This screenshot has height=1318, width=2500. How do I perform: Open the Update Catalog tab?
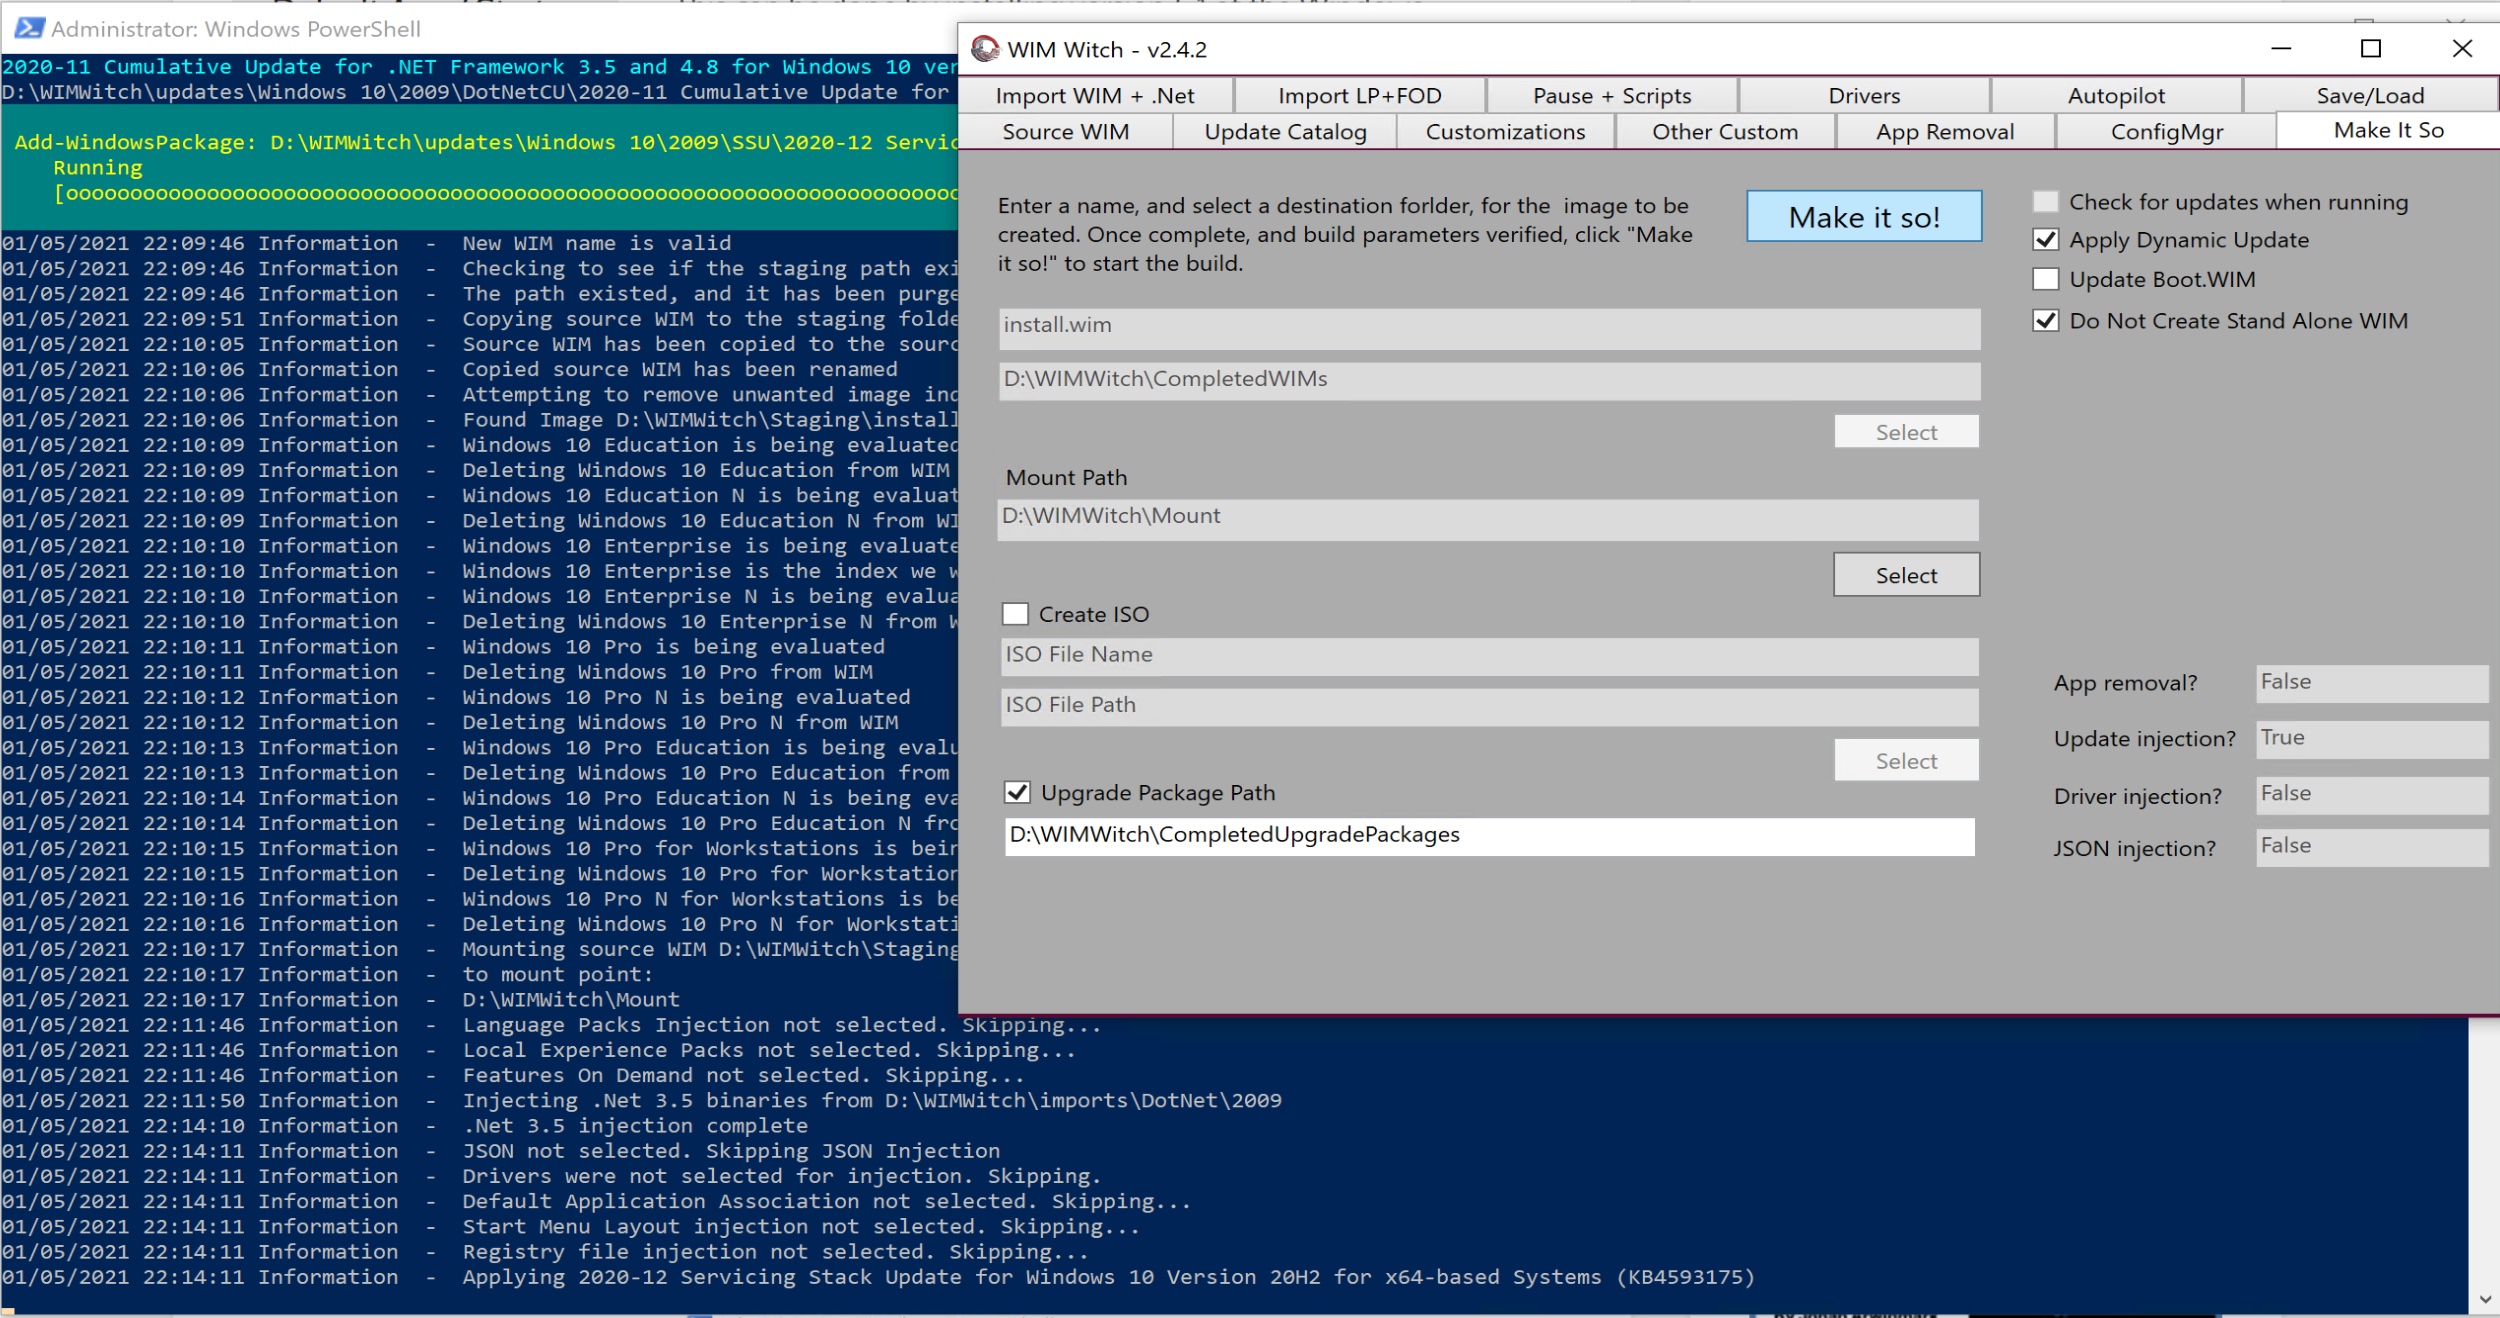[x=1285, y=132]
